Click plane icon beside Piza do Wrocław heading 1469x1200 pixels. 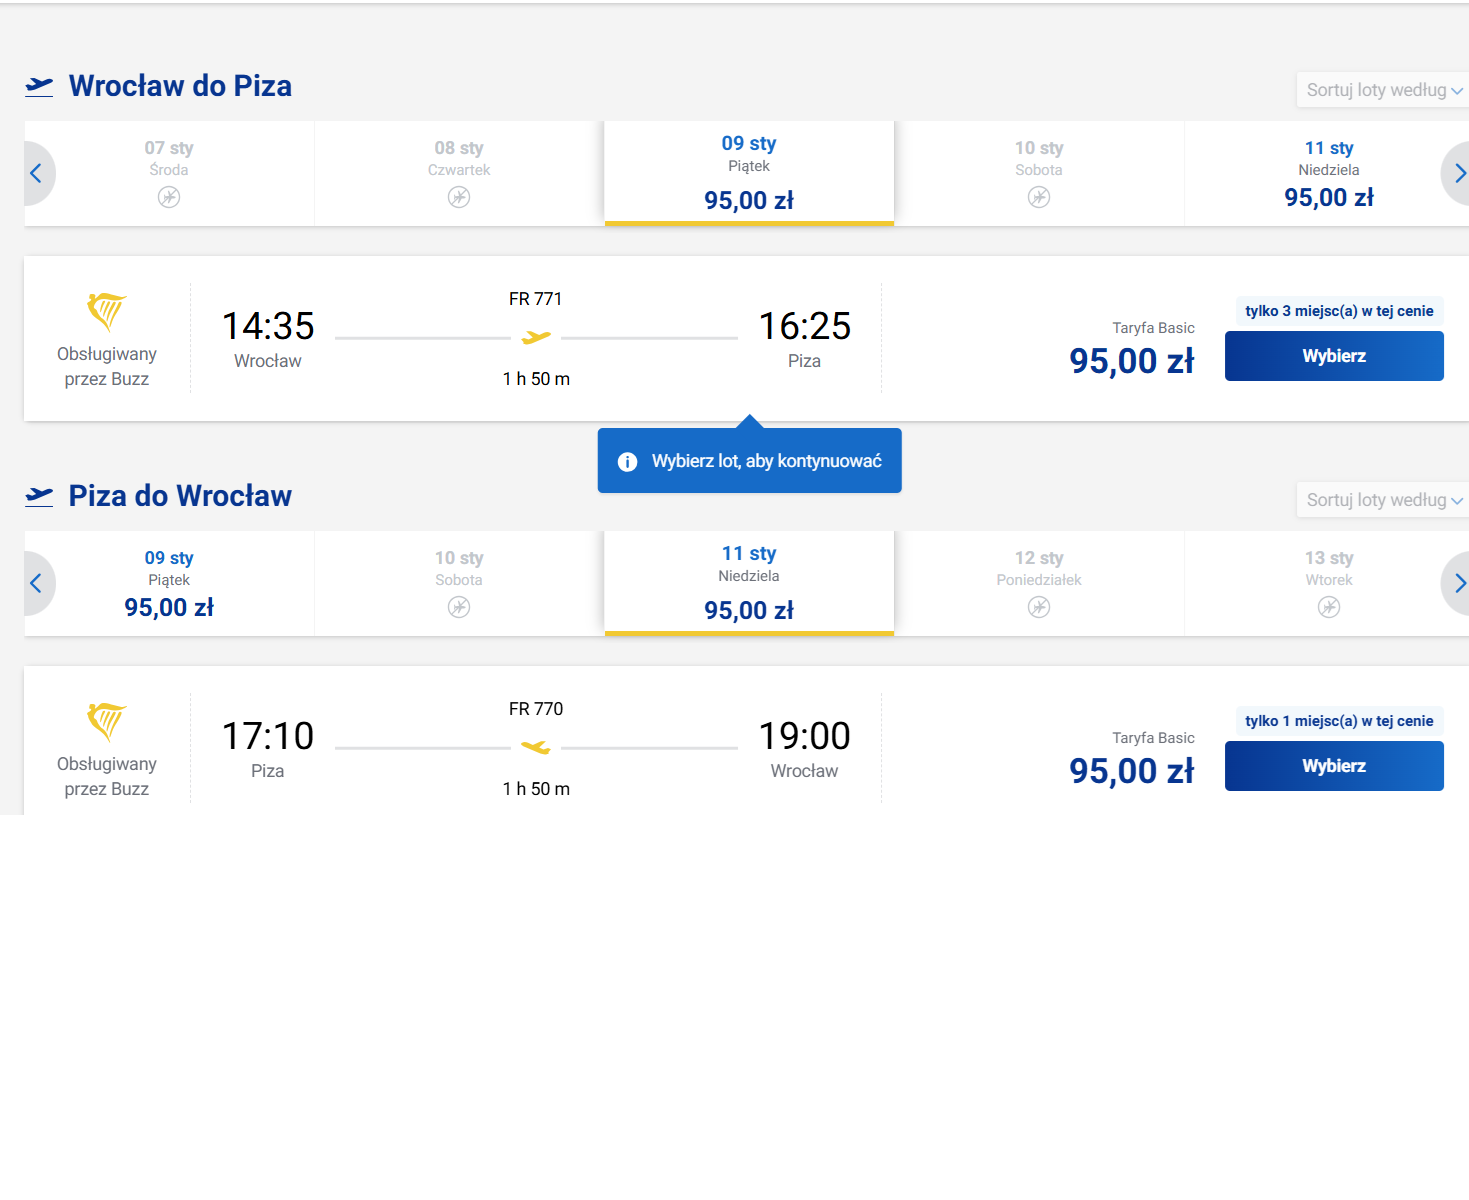[x=39, y=496]
